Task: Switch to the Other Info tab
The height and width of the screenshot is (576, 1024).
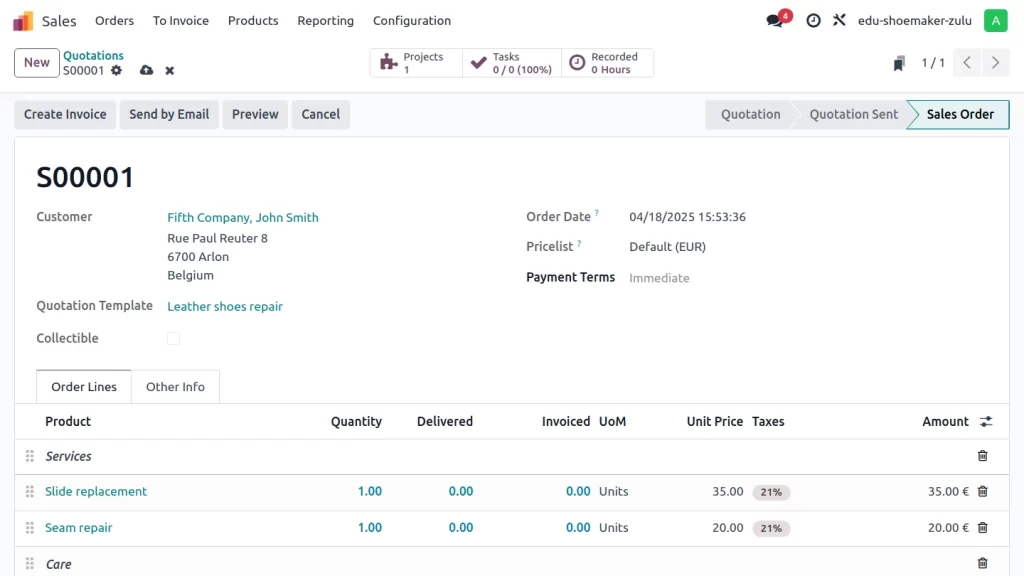Action: pos(175,387)
